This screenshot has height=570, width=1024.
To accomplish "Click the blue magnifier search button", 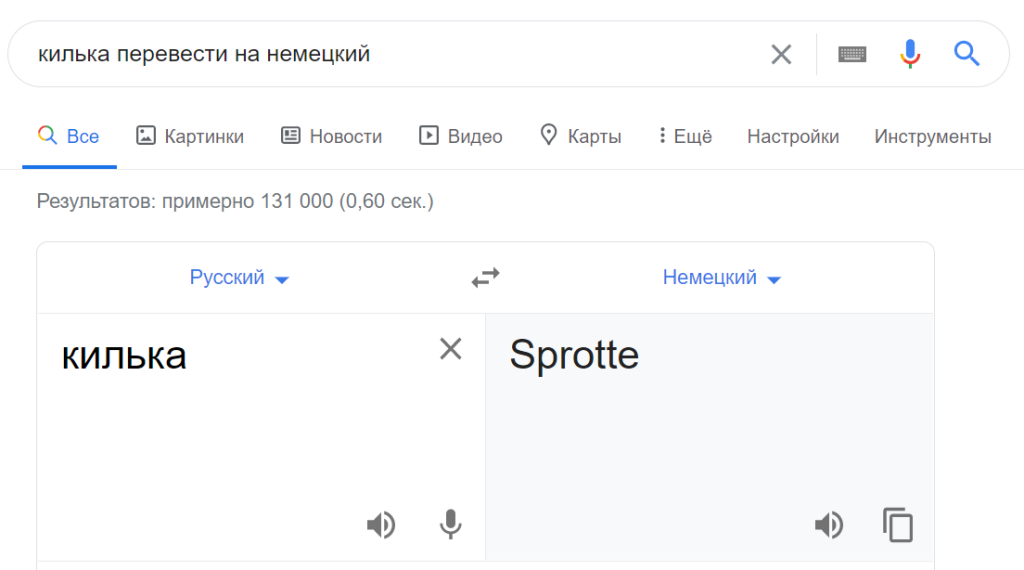I will click(966, 54).
